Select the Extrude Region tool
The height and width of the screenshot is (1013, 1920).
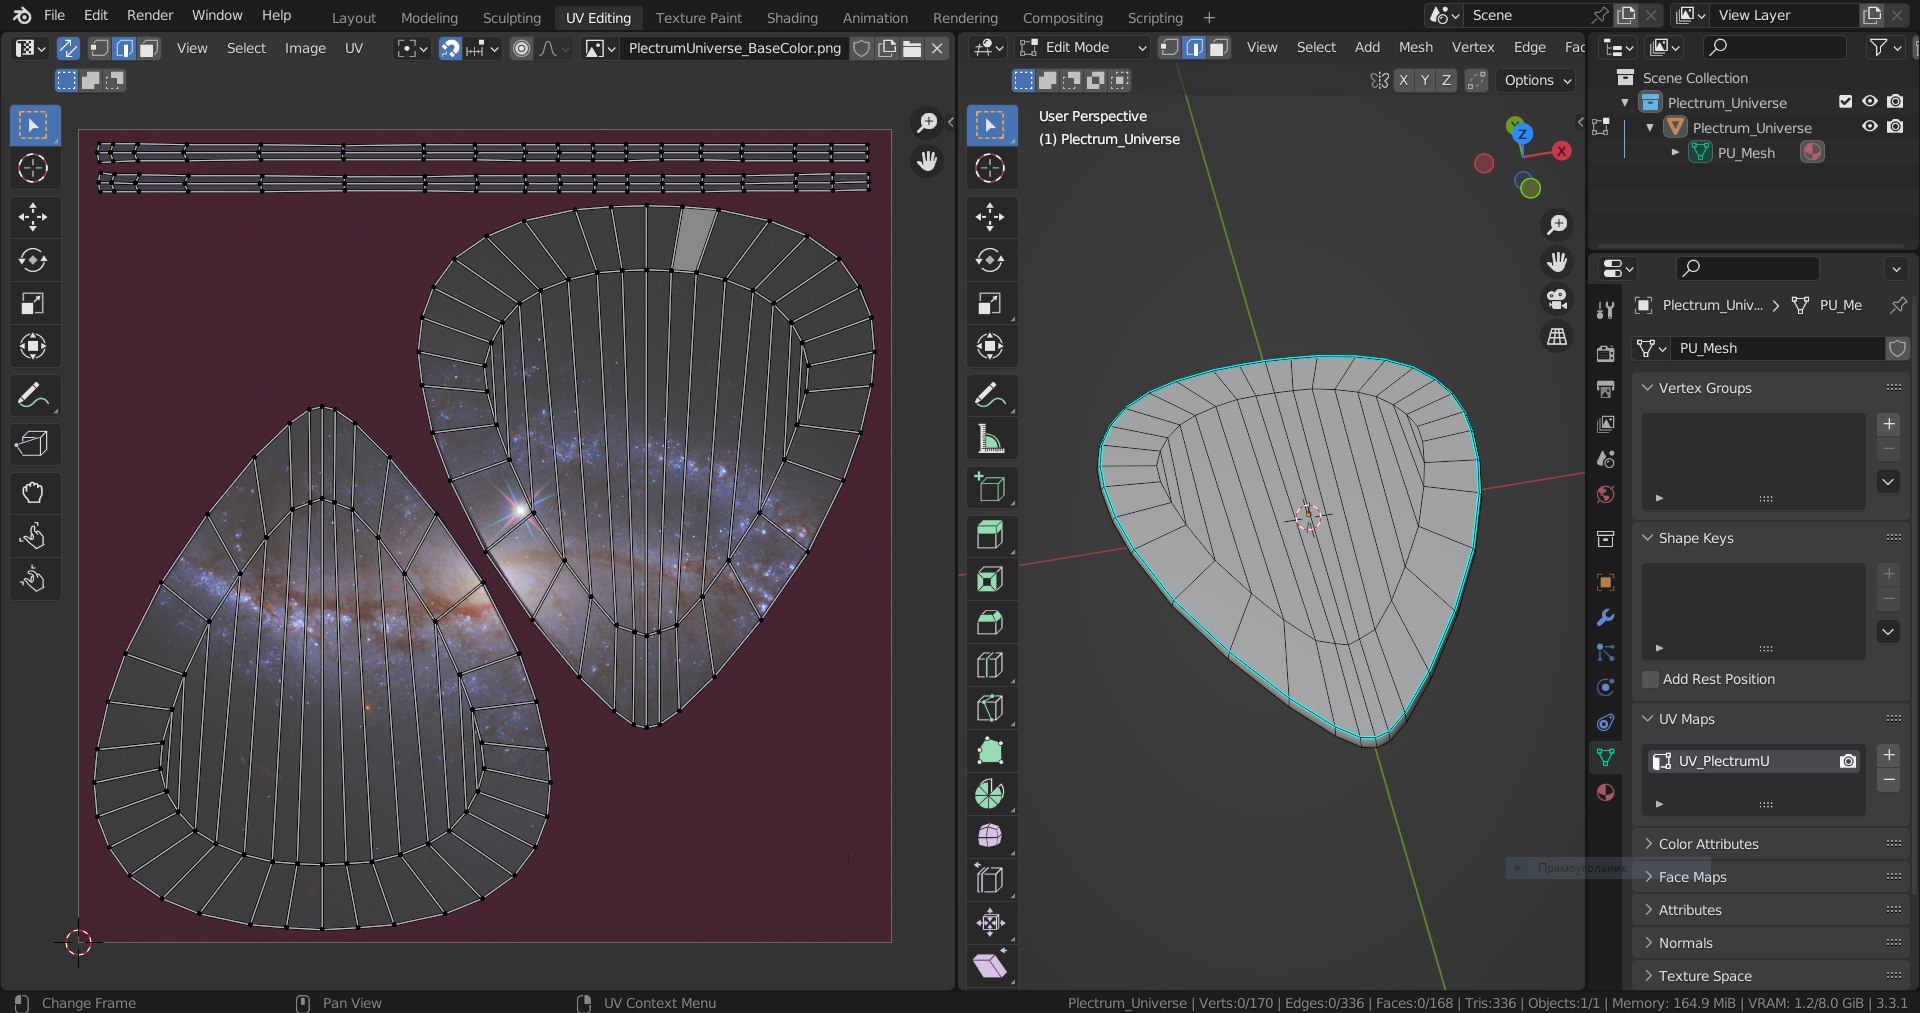pos(990,535)
